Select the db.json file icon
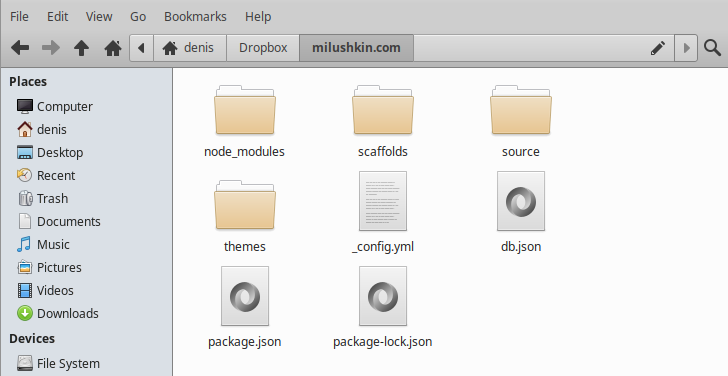This screenshot has width=728, height=376. (x=520, y=201)
